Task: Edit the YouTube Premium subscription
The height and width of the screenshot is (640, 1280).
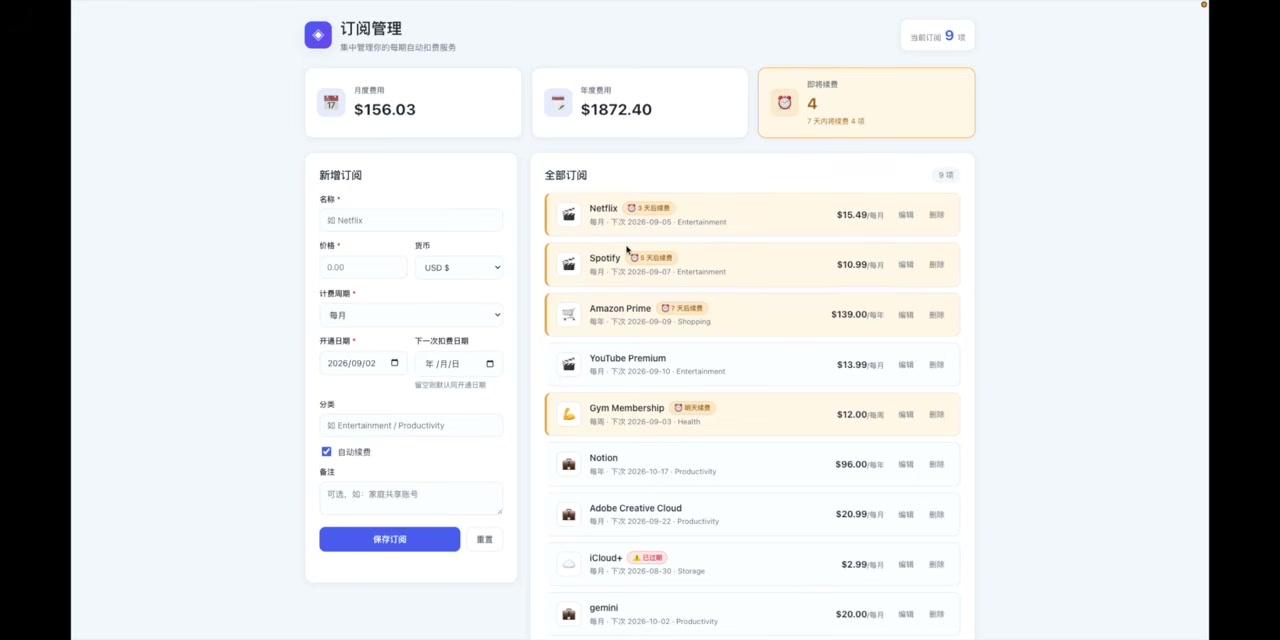Action: [x=906, y=365]
